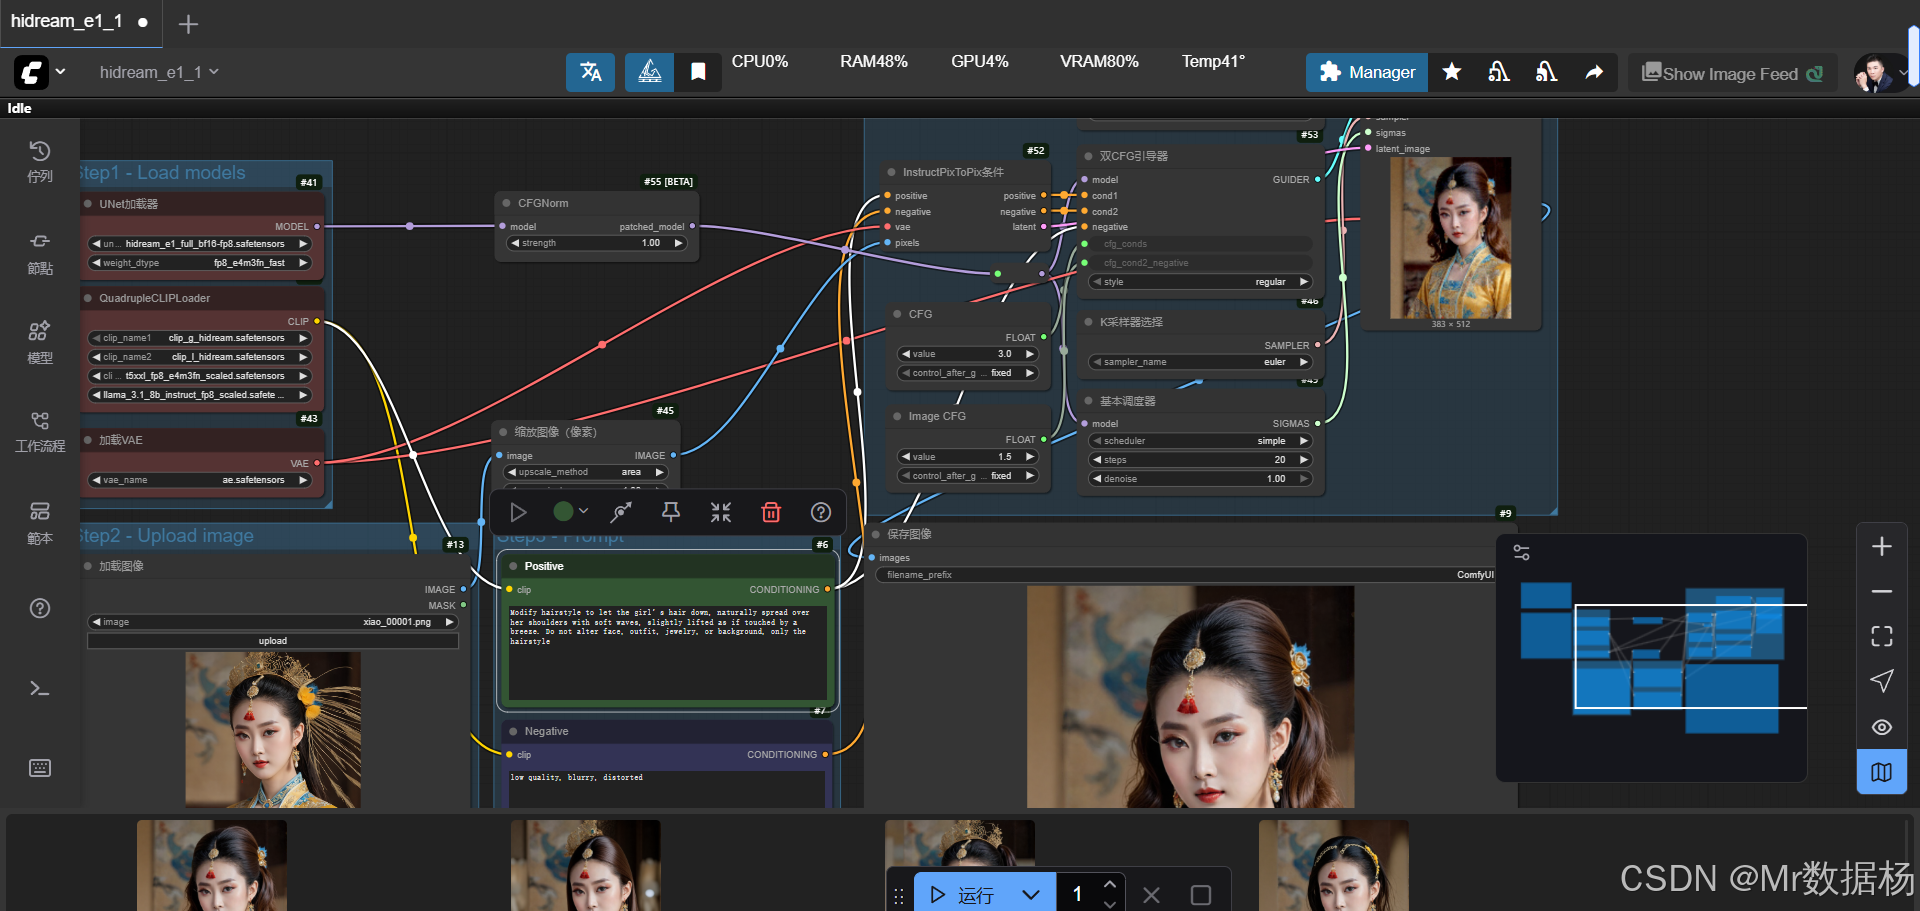Image resolution: width=1920 pixels, height=911 pixels.
Task: Toggle link visibility eye icon
Action: [1882, 727]
